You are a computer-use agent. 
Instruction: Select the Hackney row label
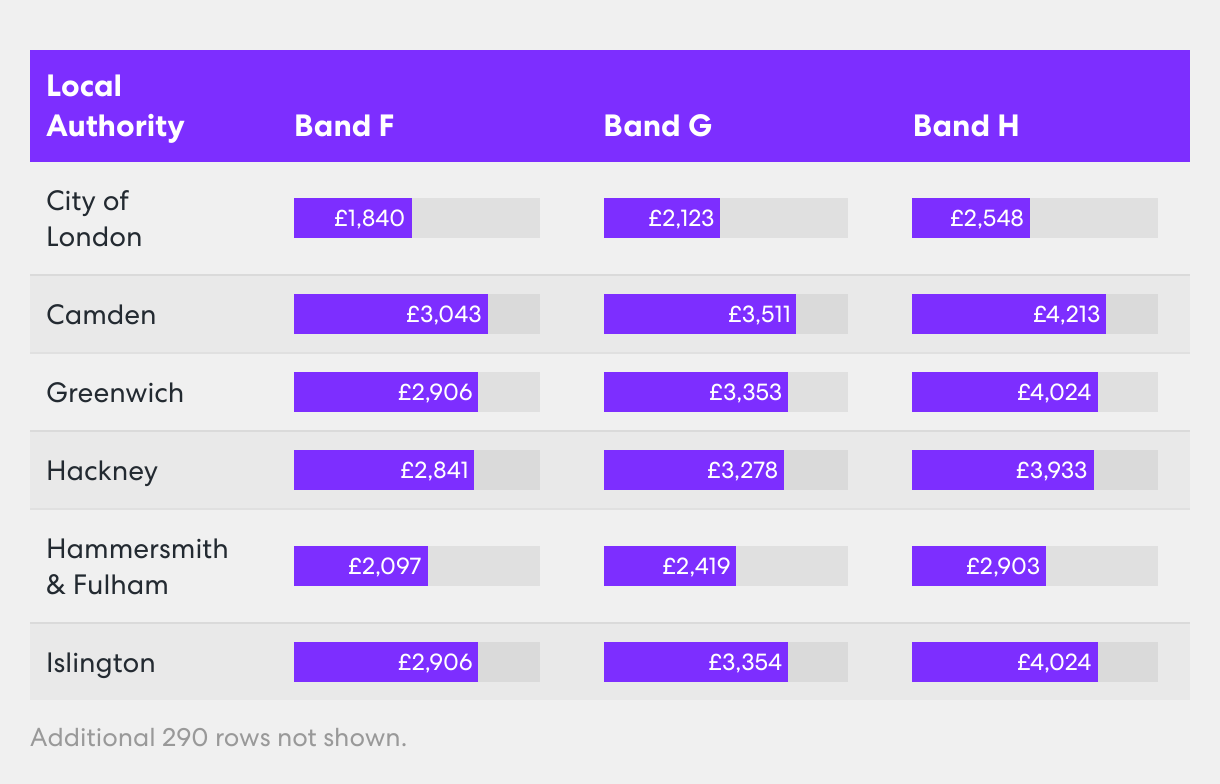tap(102, 471)
